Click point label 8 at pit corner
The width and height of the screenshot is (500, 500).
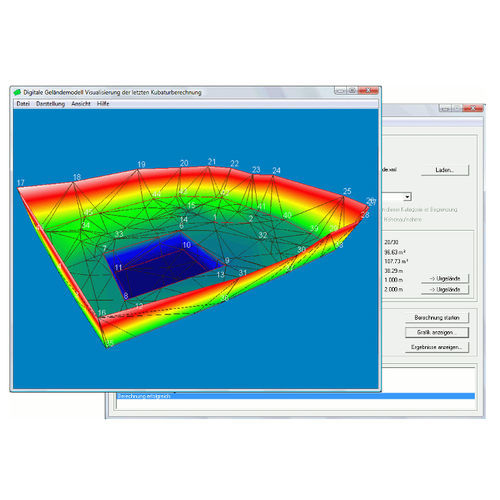tap(126, 296)
